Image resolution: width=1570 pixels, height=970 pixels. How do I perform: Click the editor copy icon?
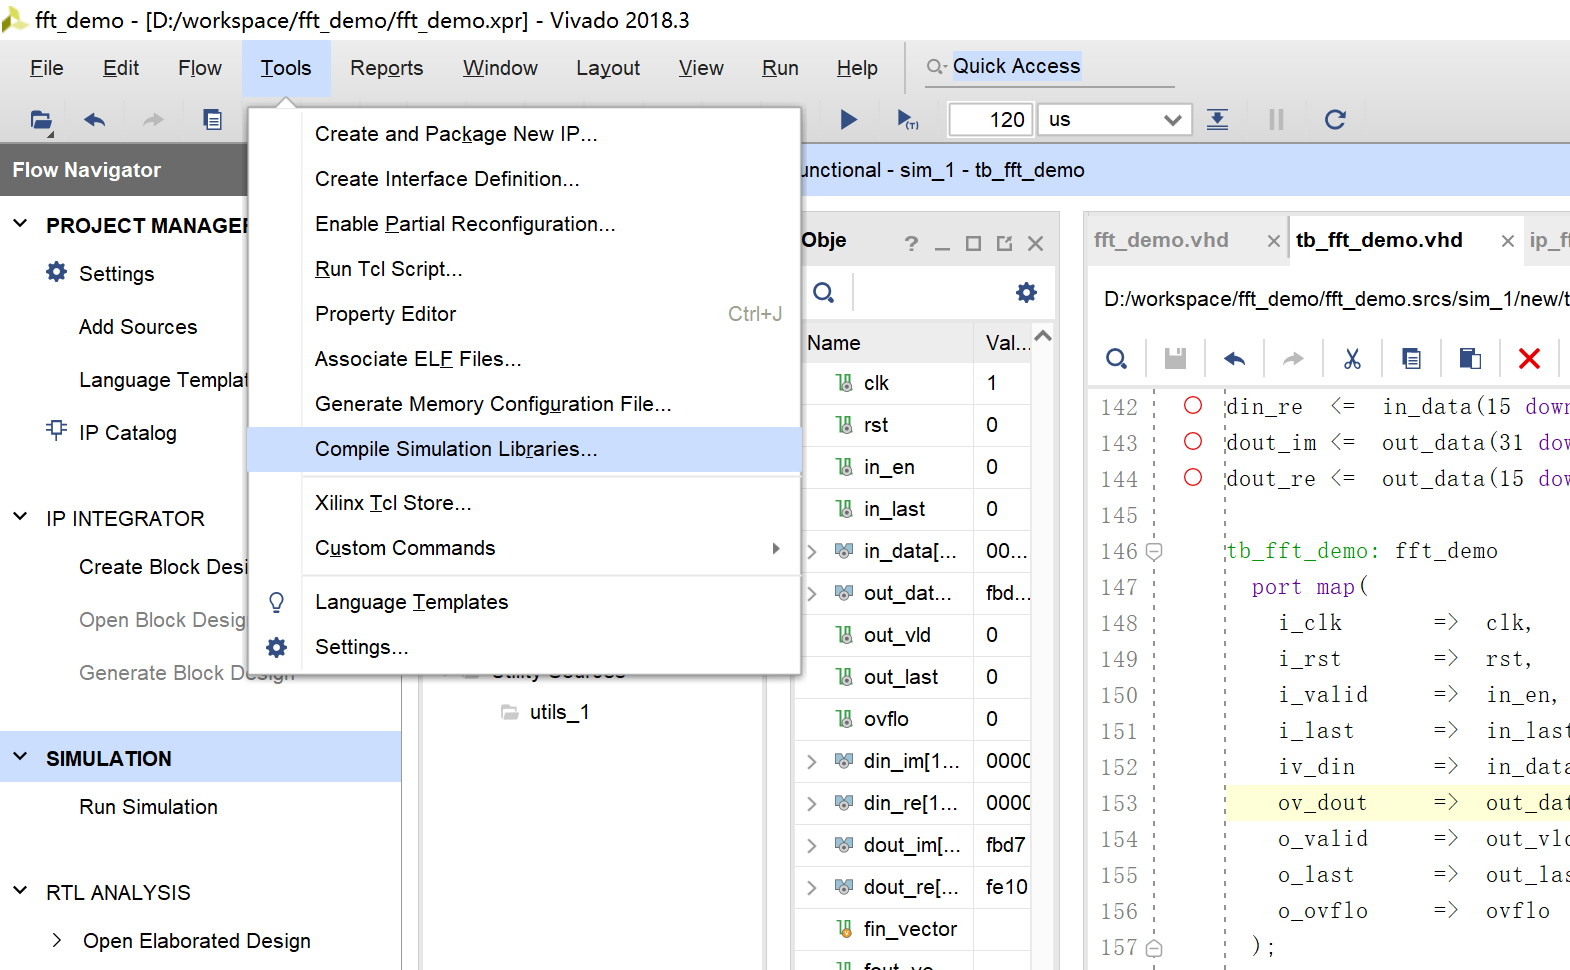pyautogui.click(x=1411, y=358)
